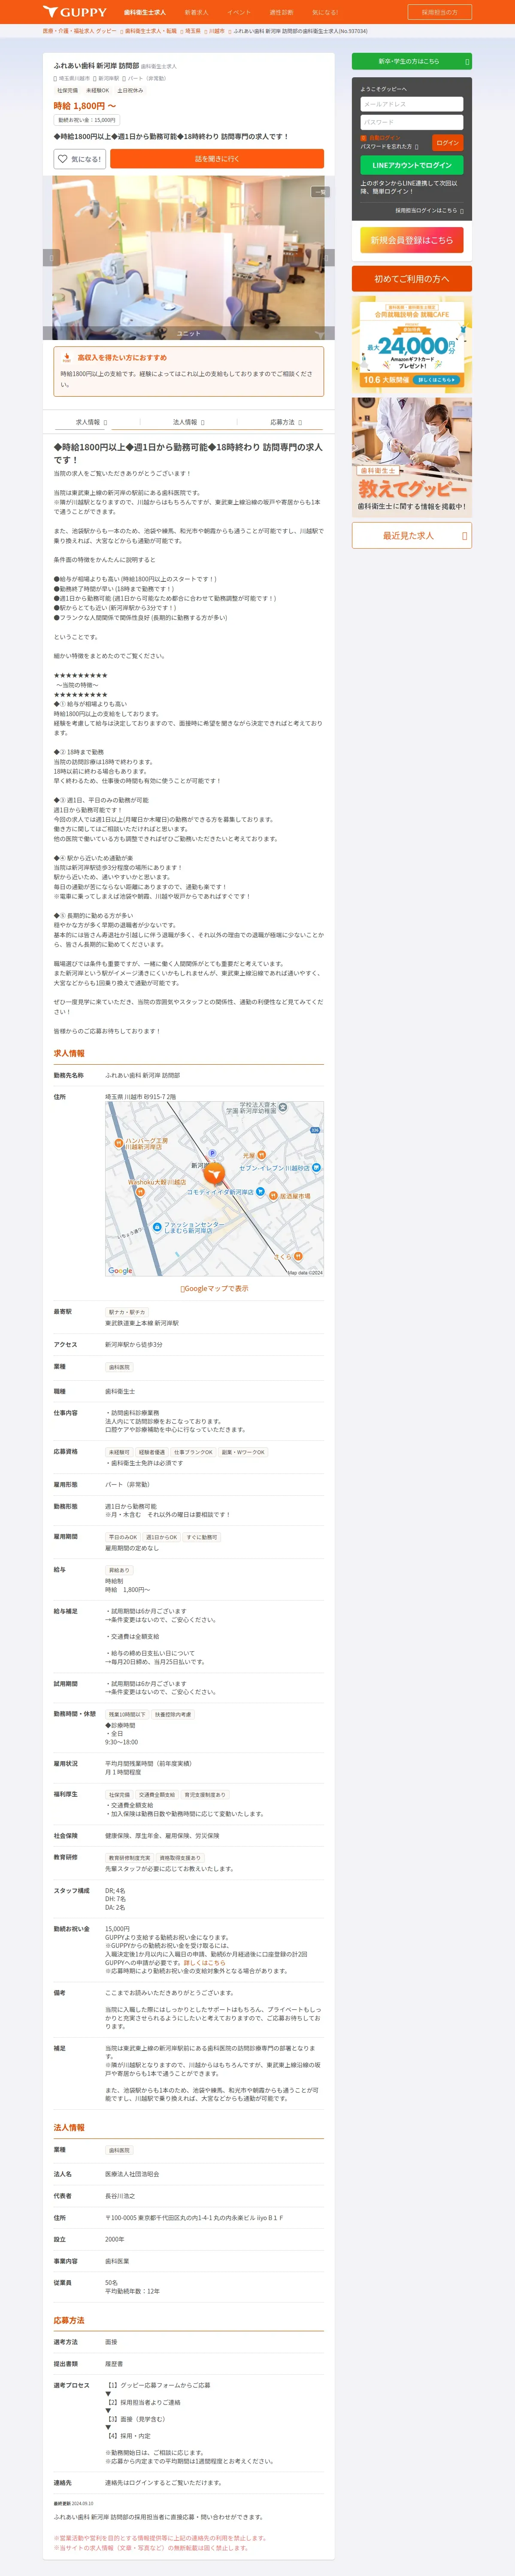Open the 教えてグッピー banner image
Screen dimensions: 515x2576
coord(411,456)
